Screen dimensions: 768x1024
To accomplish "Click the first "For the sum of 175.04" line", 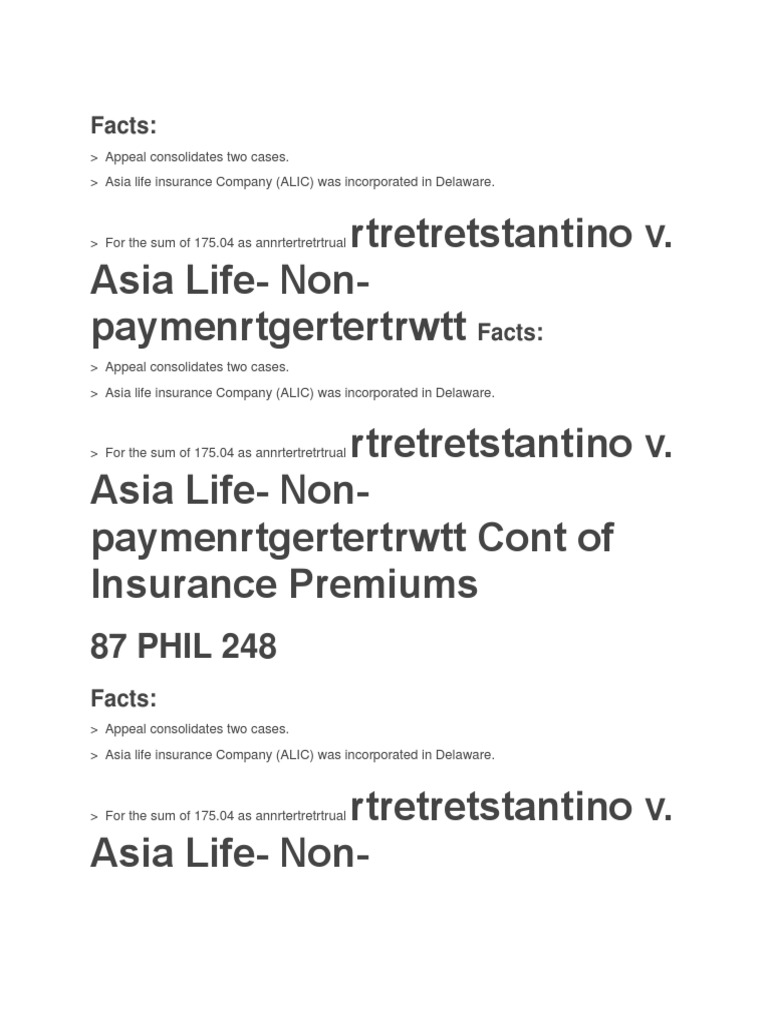I will 225,243.
